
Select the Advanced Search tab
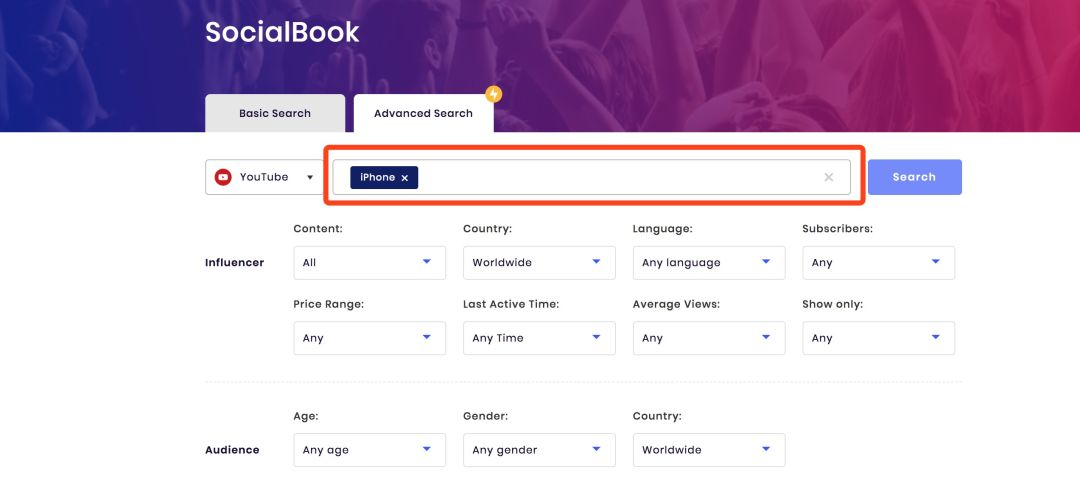(x=424, y=113)
